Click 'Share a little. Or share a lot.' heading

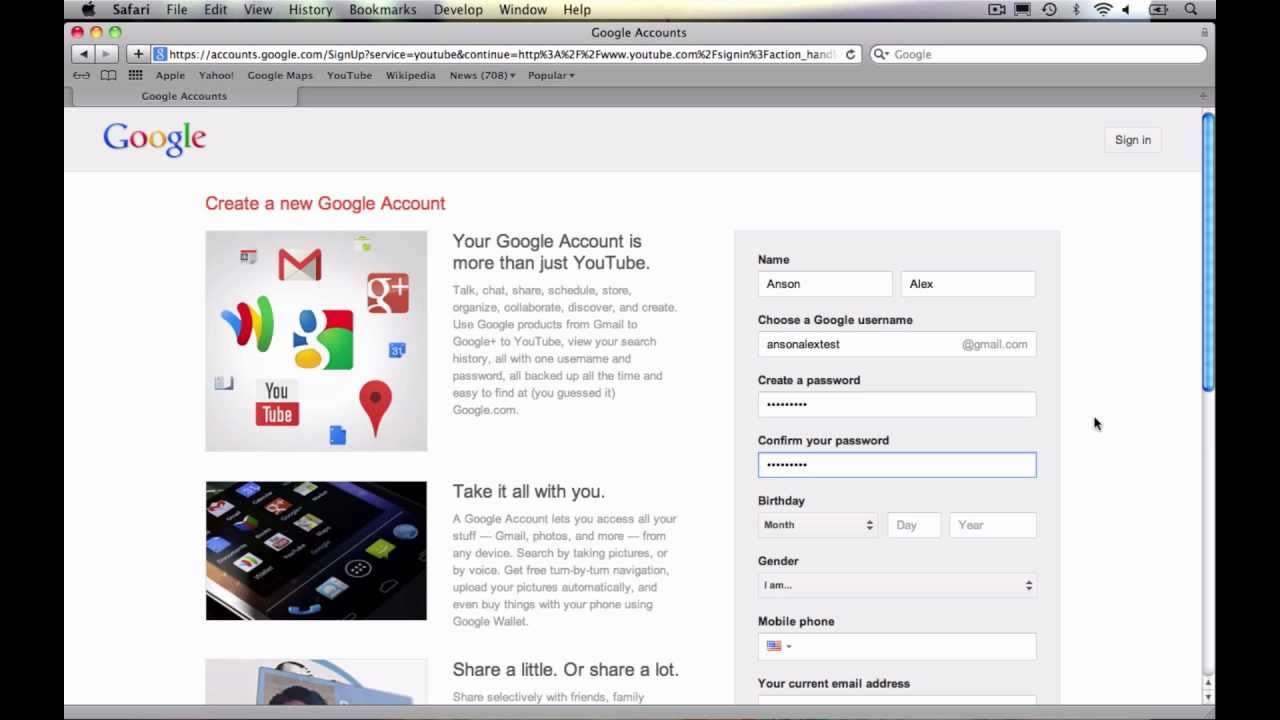click(565, 669)
